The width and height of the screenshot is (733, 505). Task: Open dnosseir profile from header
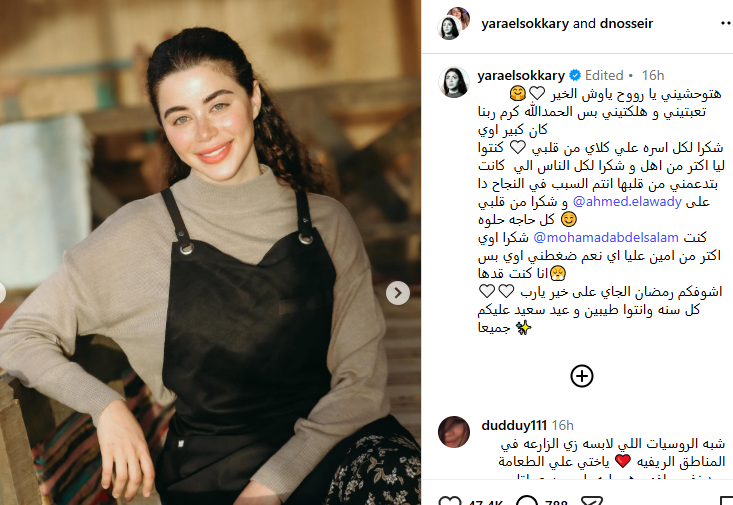pos(626,23)
